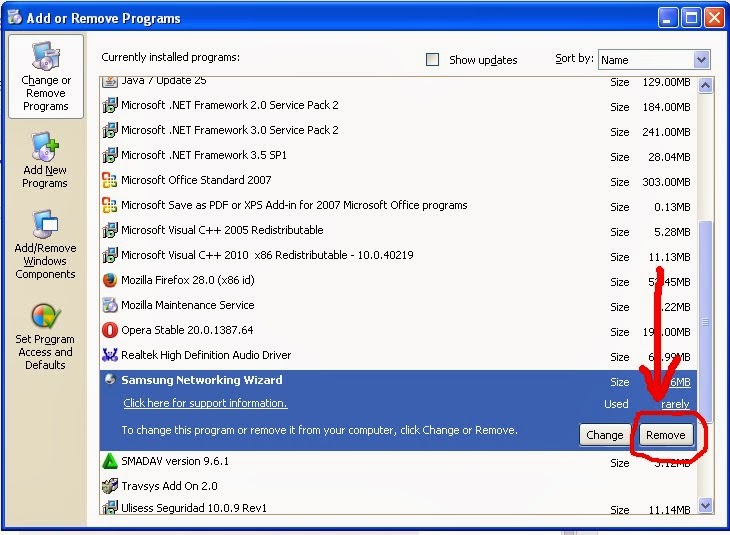Viewport: 730px width, 535px height.
Task: Click the Realtek Audio Driver icon
Action: (110, 355)
